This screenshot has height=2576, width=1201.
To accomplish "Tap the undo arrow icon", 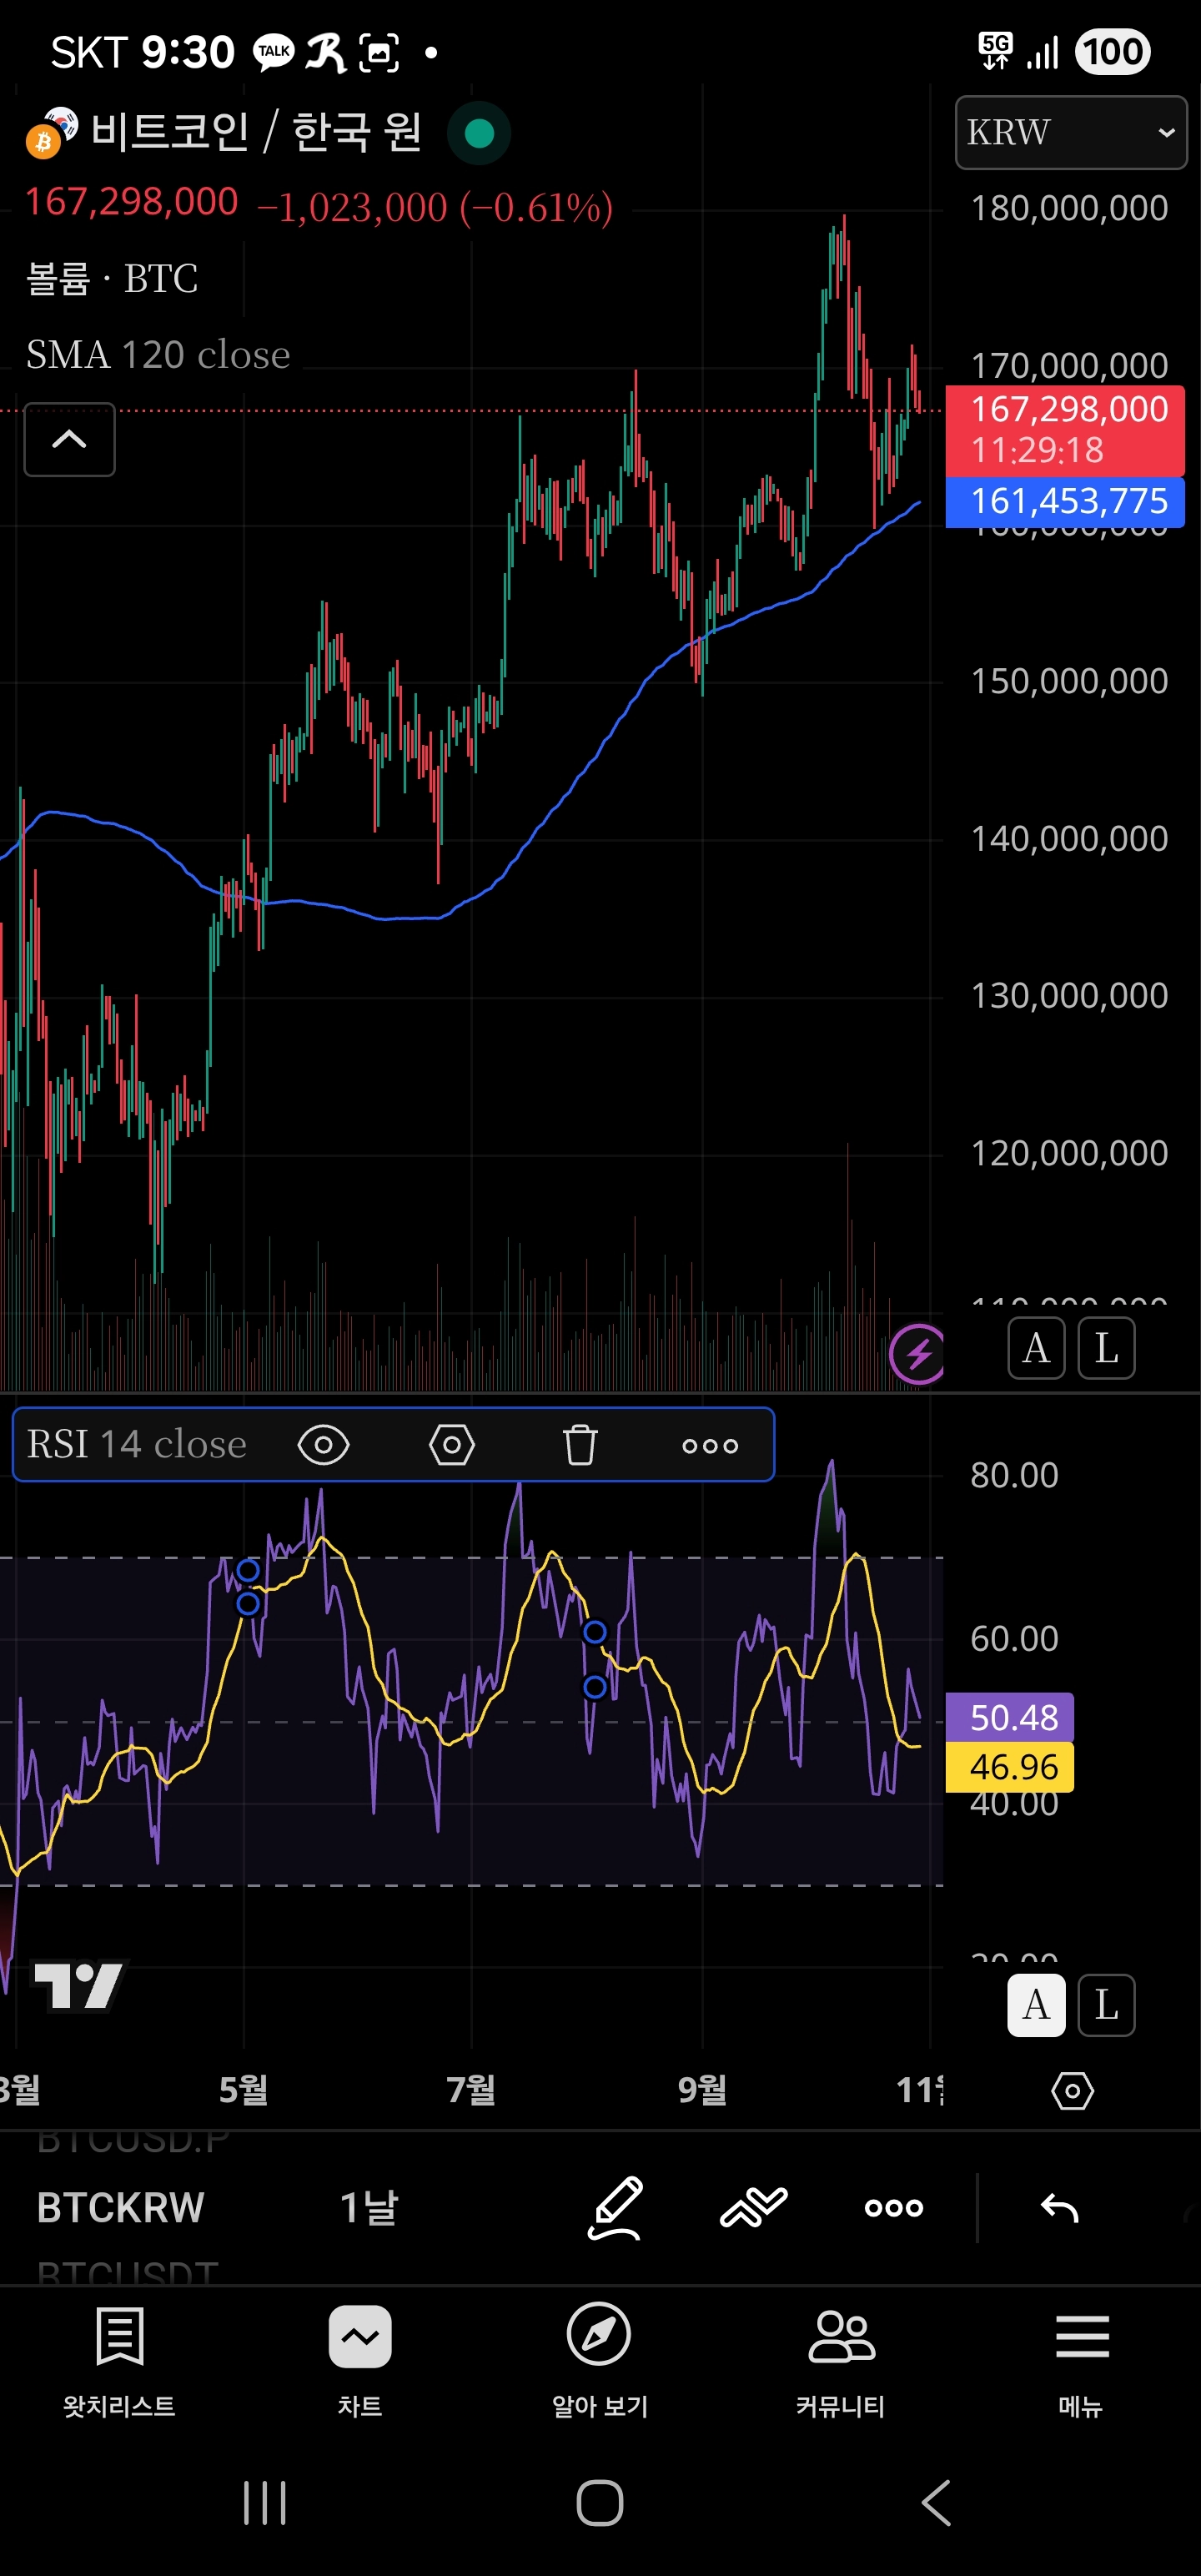I will [x=1059, y=2207].
